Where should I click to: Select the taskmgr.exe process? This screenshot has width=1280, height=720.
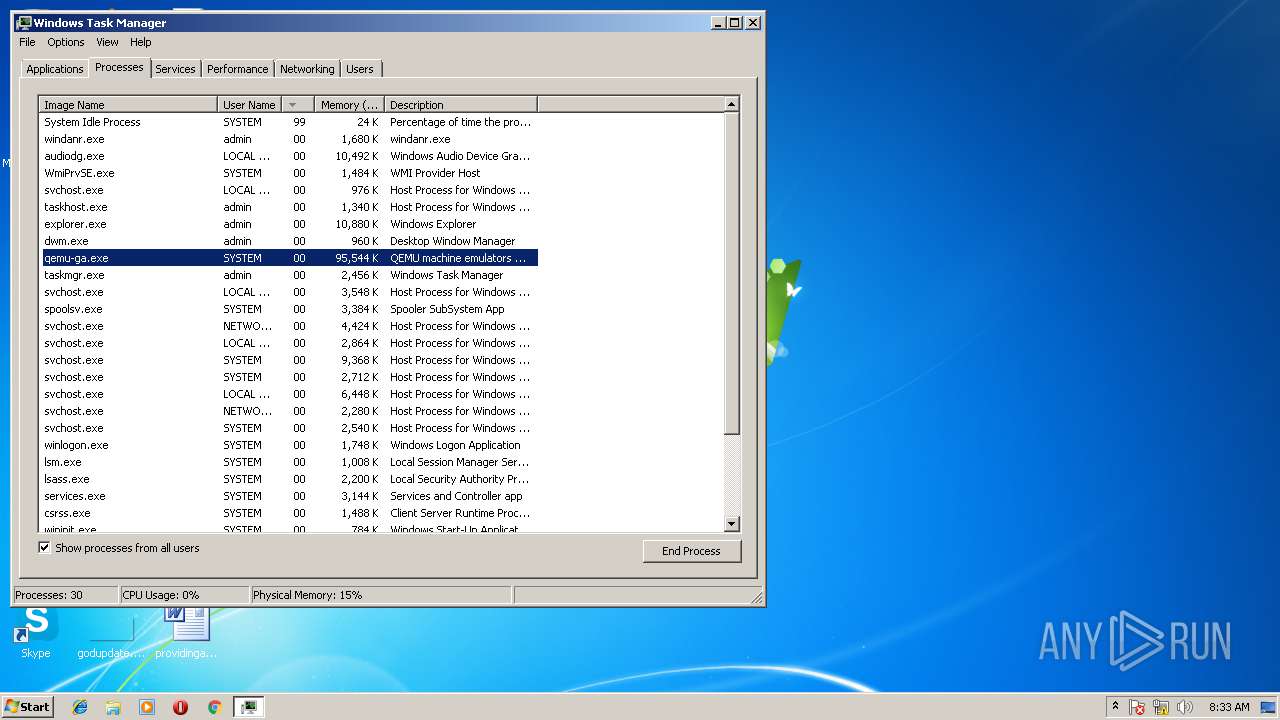click(289, 275)
